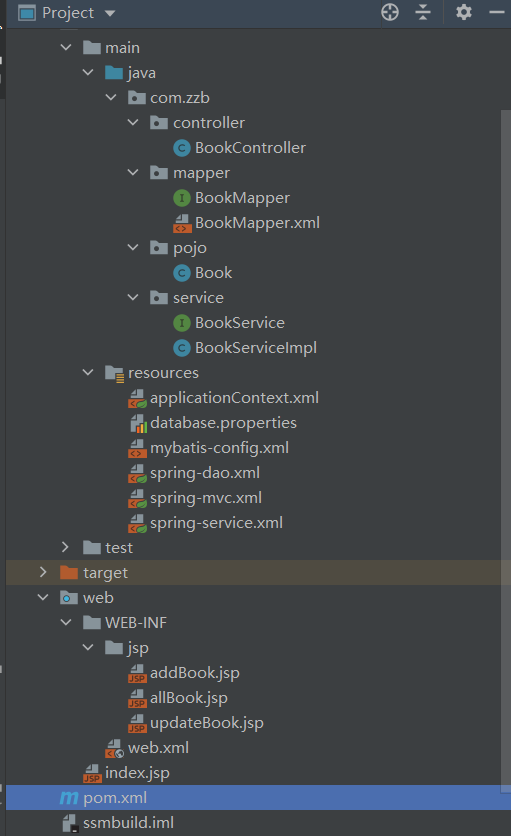Click the orange target folder icon

69,572
